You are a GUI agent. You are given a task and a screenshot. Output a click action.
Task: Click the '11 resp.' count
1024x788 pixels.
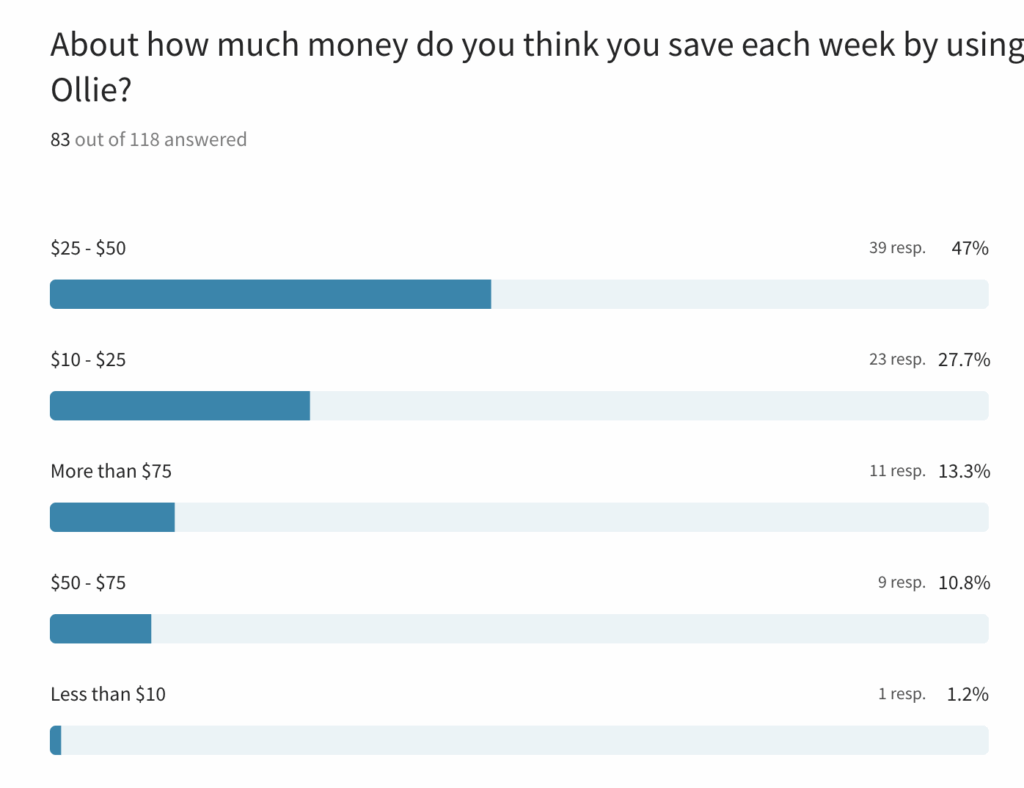897,471
